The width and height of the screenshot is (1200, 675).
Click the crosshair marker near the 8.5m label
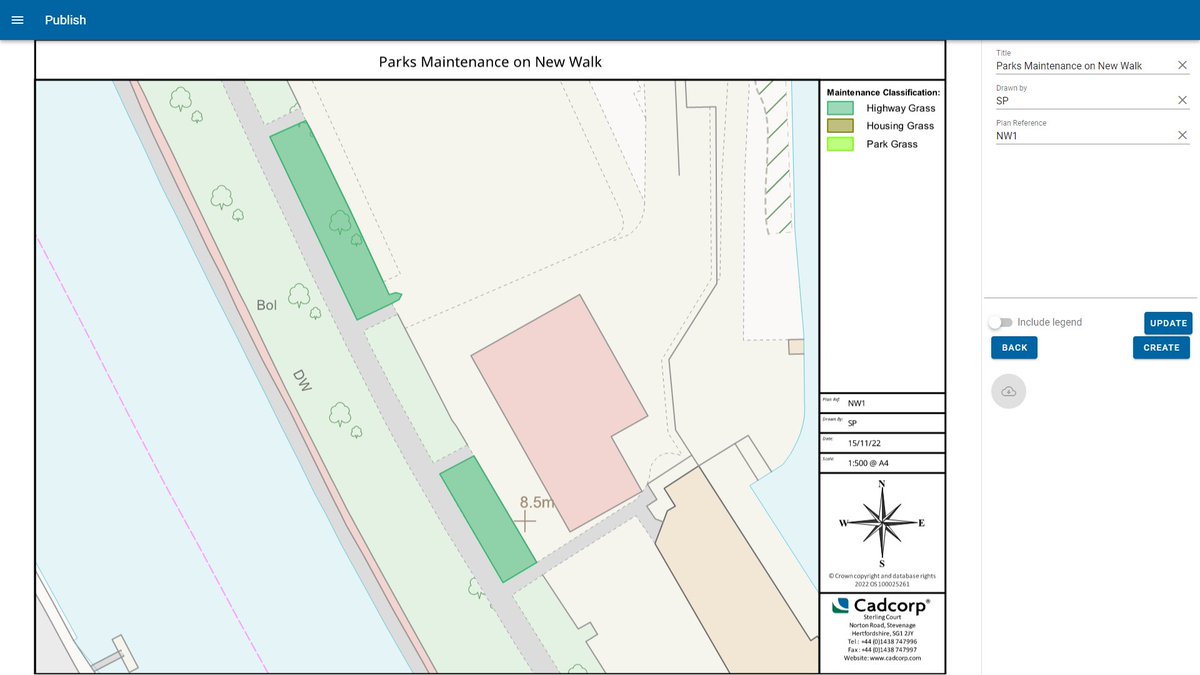526,521
